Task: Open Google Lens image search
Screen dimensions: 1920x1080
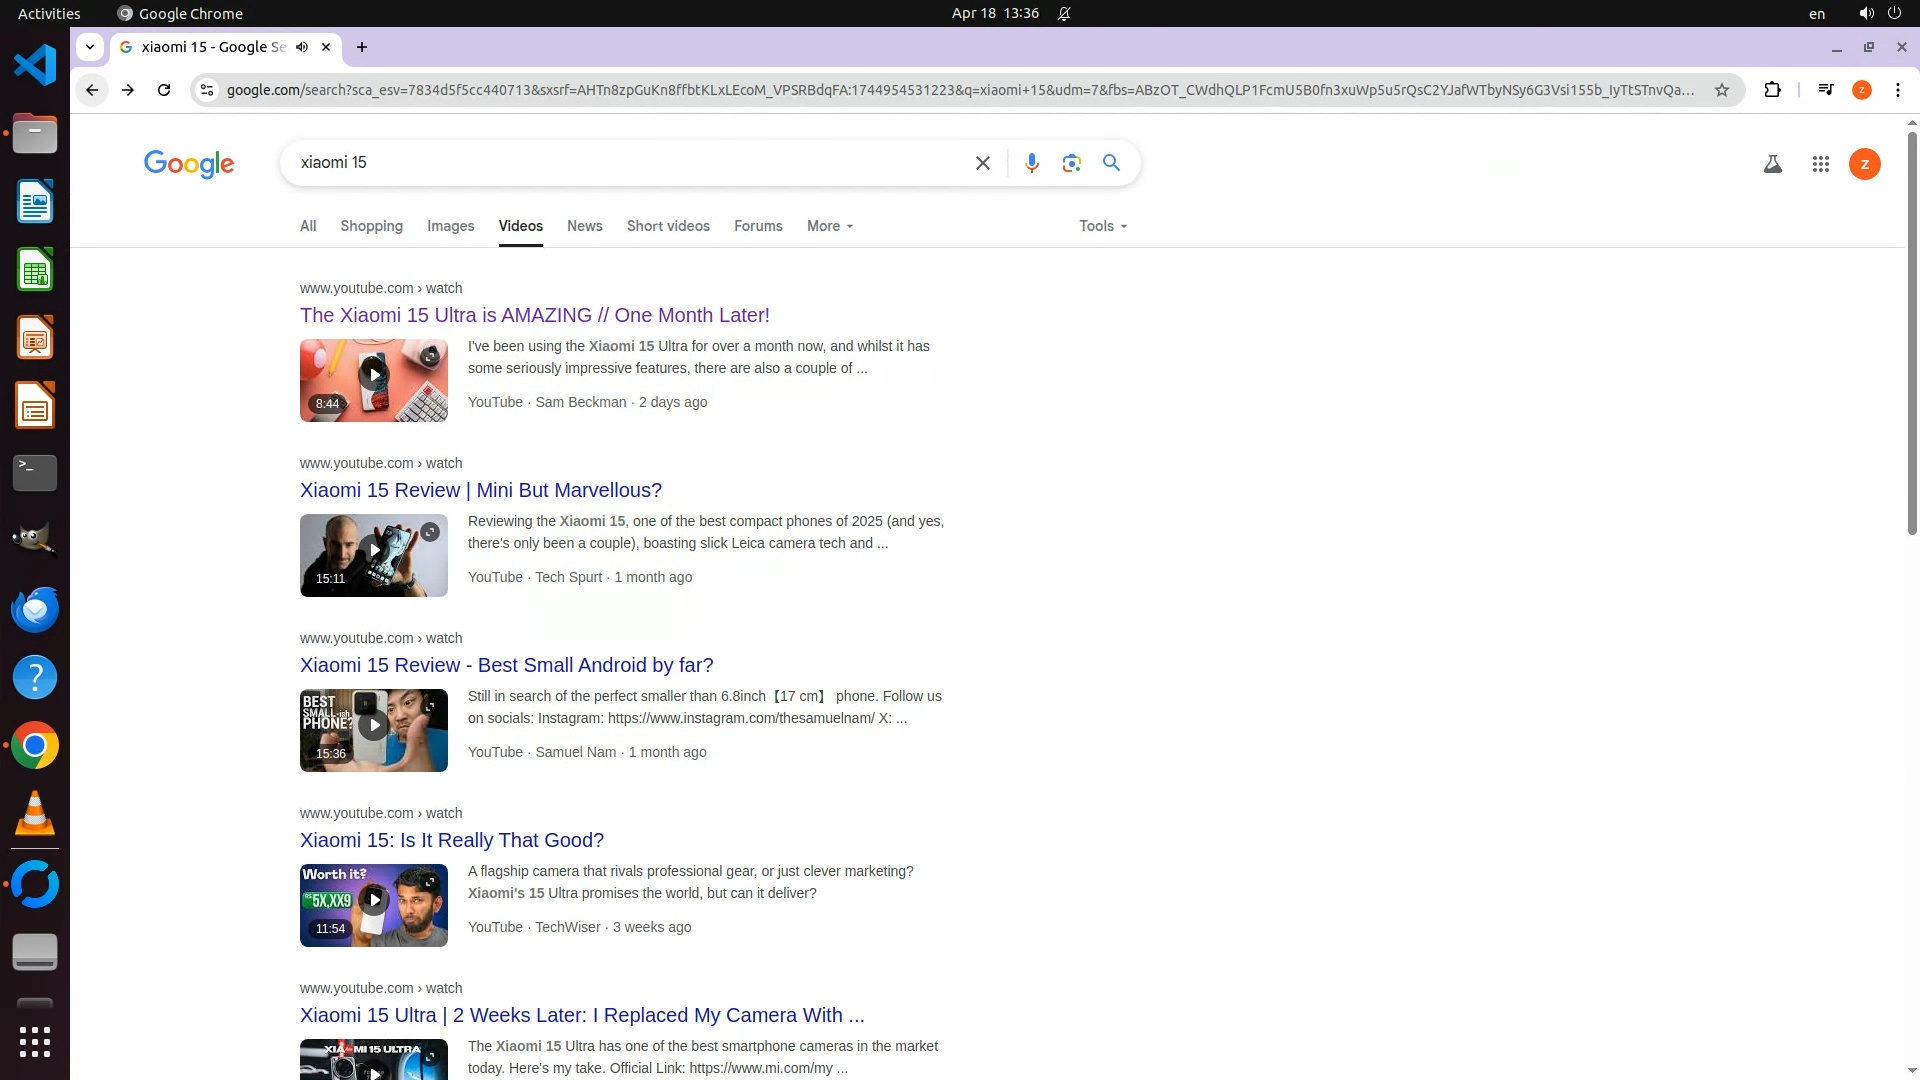Action: 1071,163
